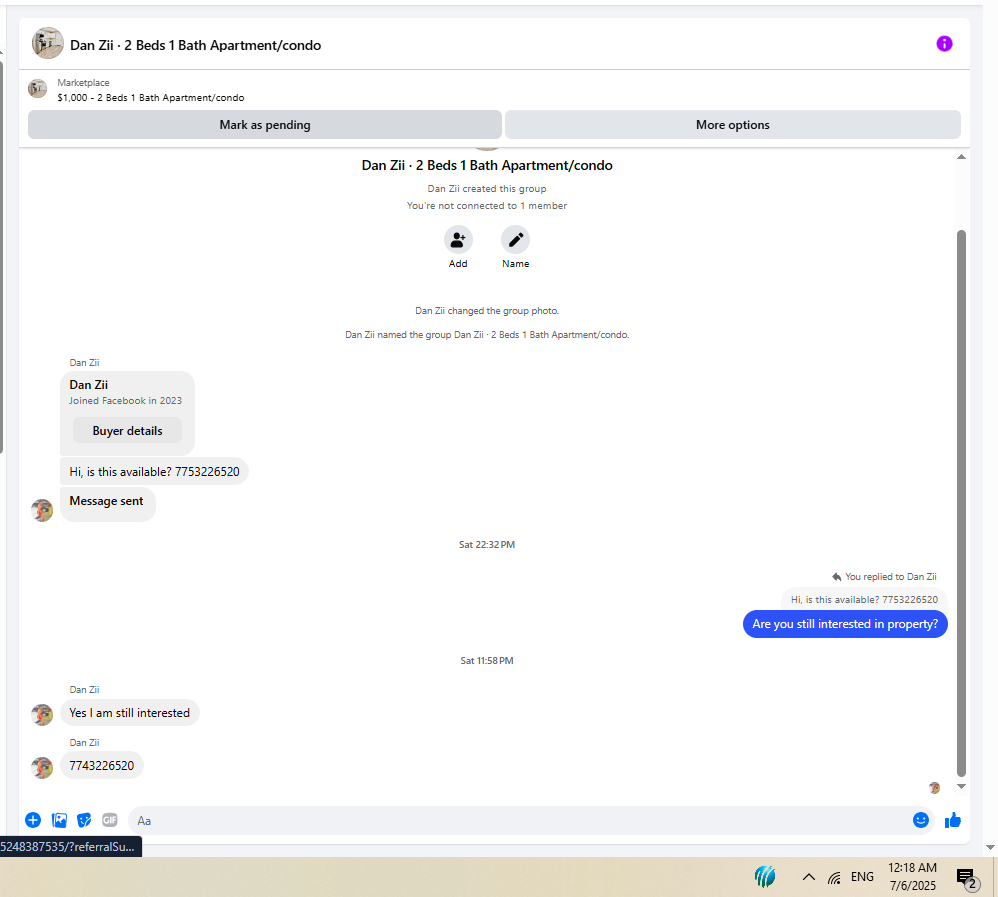The width and height of the screenshot is (998, 897).
Task: Show hidden system tray icons chevron
Action: point(808,877)
